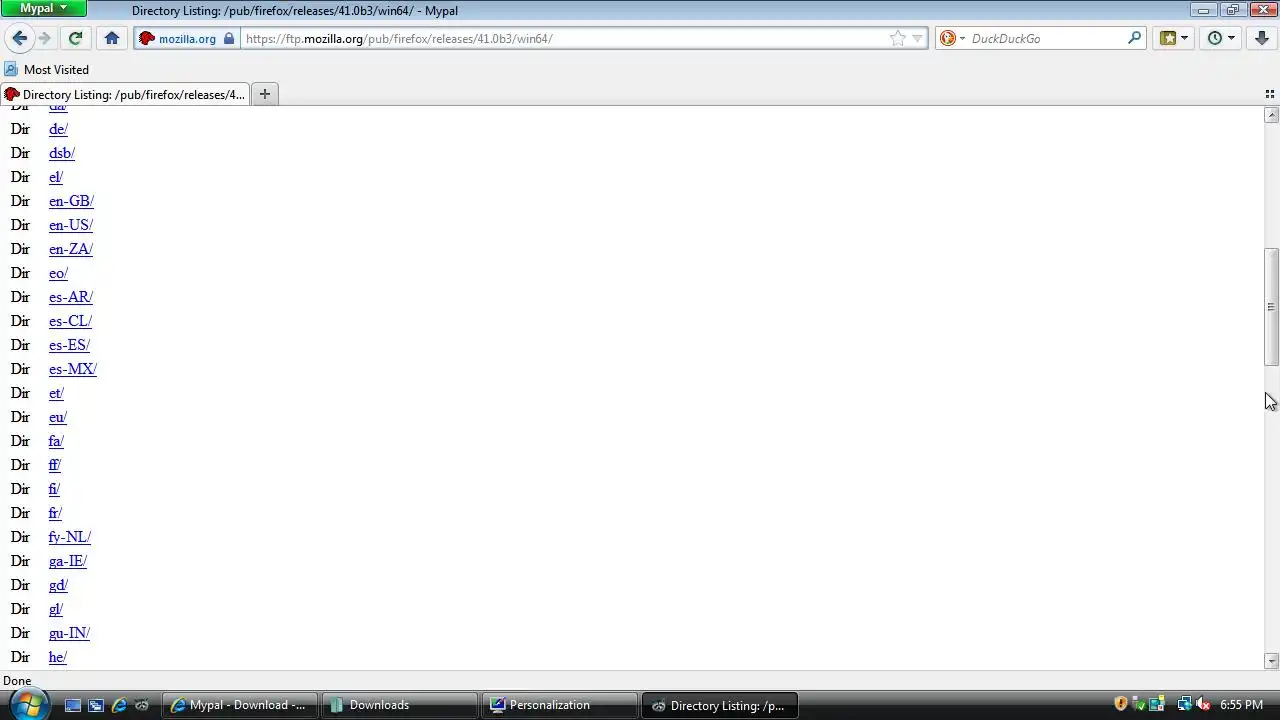Open the he/ directory link

58,657
